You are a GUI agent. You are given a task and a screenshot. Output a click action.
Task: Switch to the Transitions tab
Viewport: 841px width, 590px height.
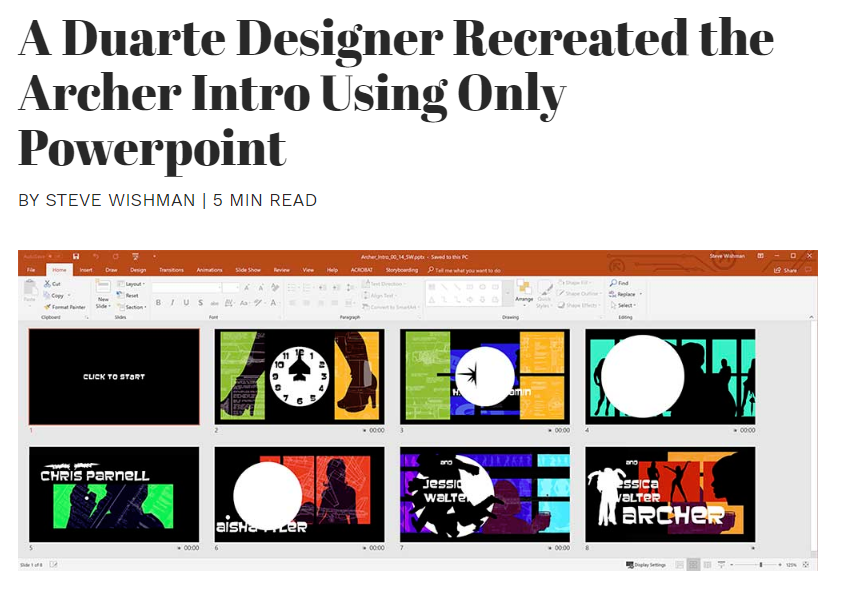(172, 270)
